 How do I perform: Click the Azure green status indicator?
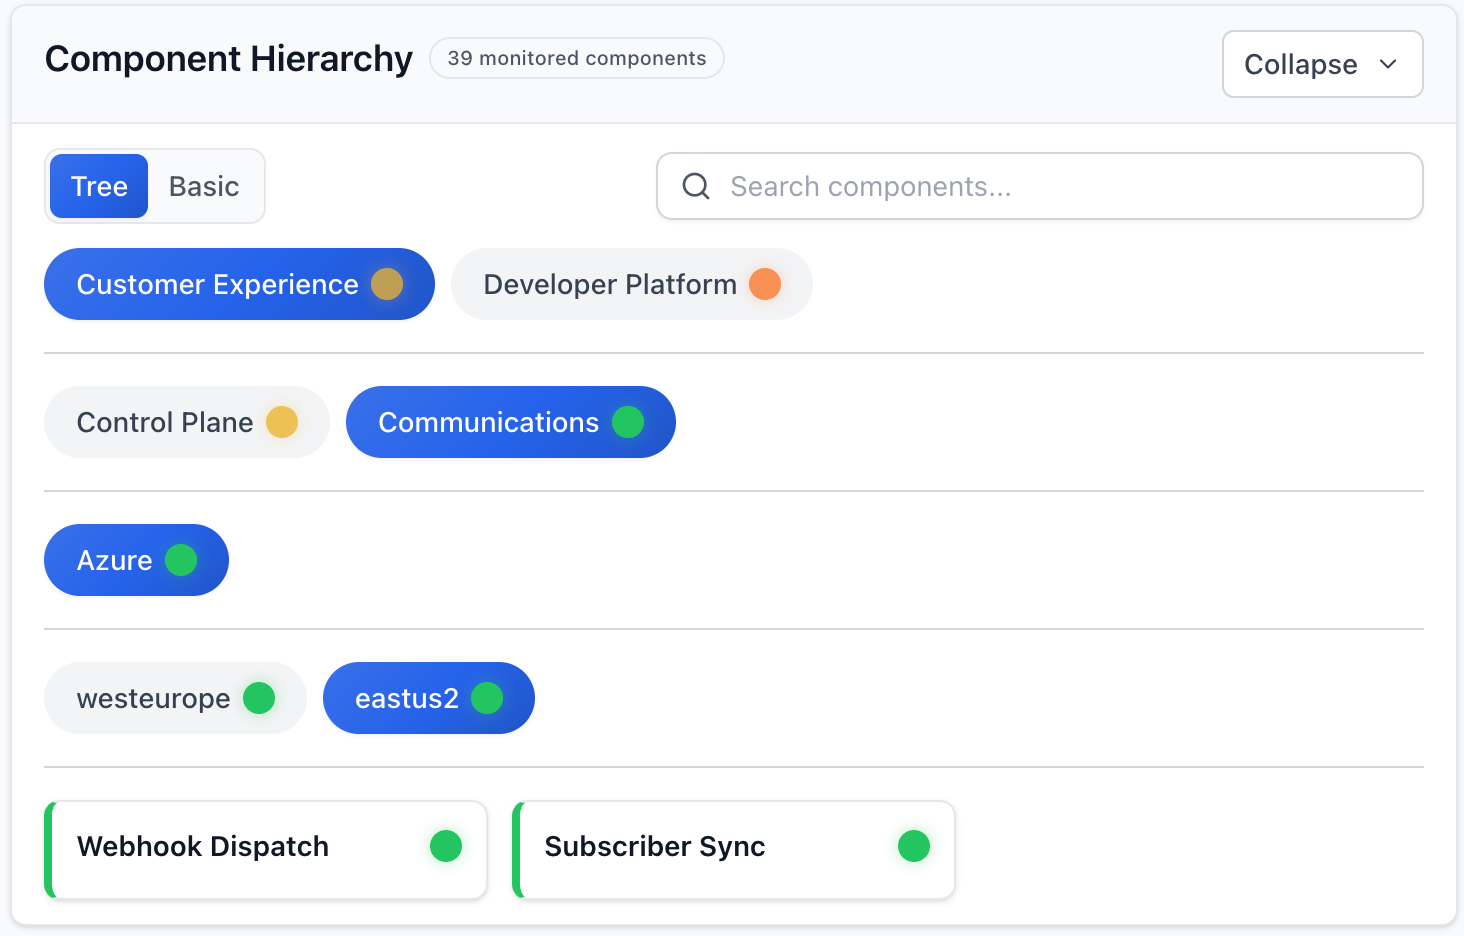point(181,560)
